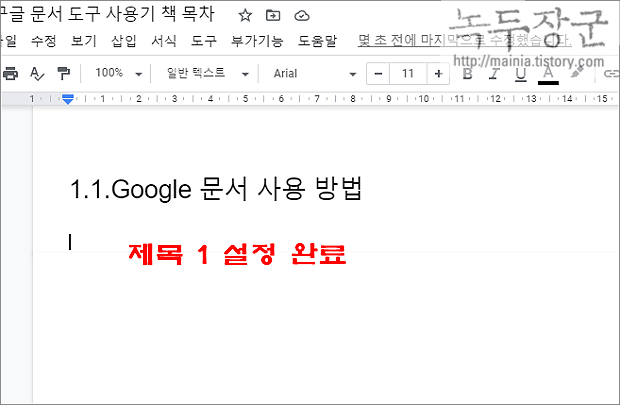Image resolution: width=620 pixels, height=405 pixels.
Task: Run the spelling and grammar check icon
Action: 37,74
